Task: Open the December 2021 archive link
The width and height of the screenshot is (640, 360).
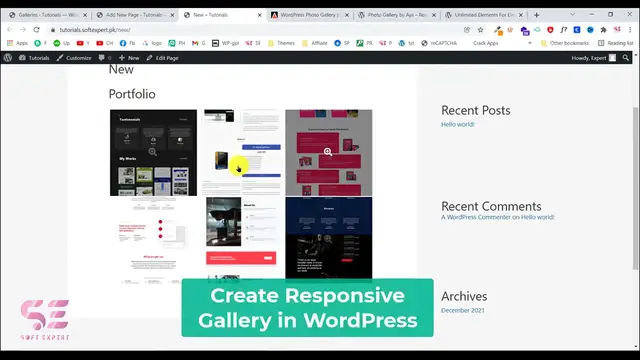Action: [x=462, y=310]
